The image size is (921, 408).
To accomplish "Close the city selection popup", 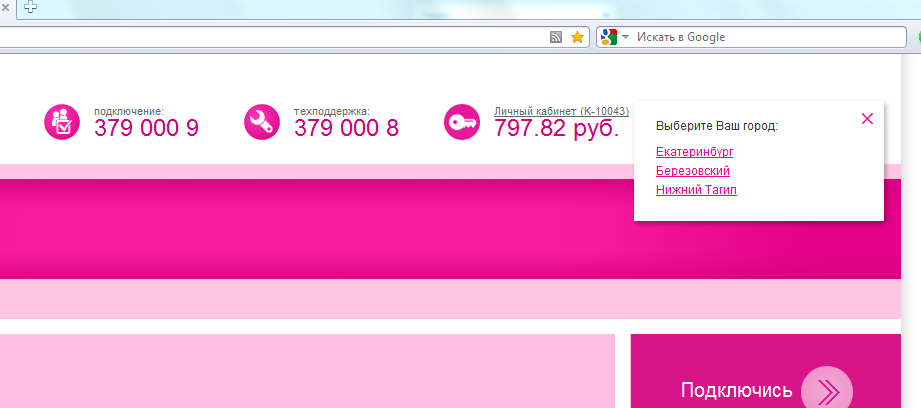I will click(867, 119).
